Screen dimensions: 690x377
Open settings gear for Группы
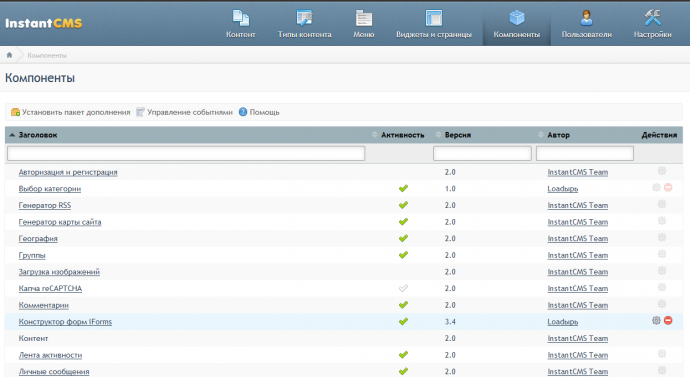tap(662, 254)
